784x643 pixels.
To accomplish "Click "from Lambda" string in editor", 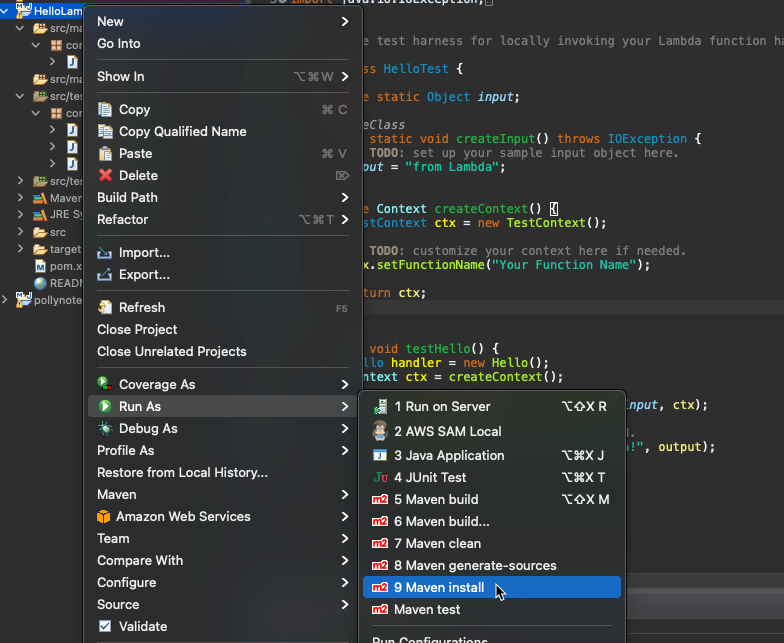I will [452, 166].
